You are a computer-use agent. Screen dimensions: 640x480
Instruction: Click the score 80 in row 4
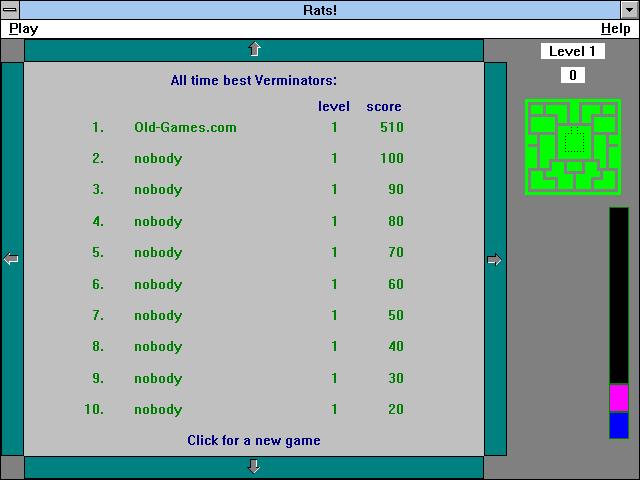396,221
